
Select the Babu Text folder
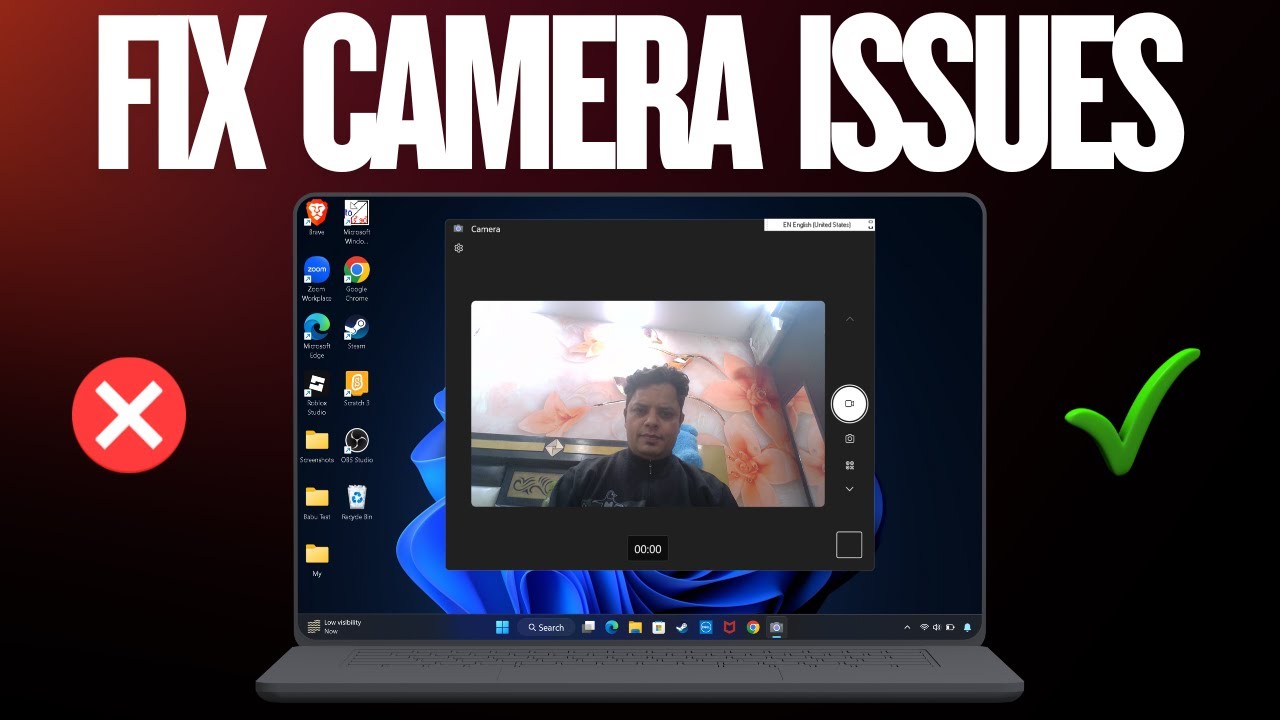coord(317,503)
